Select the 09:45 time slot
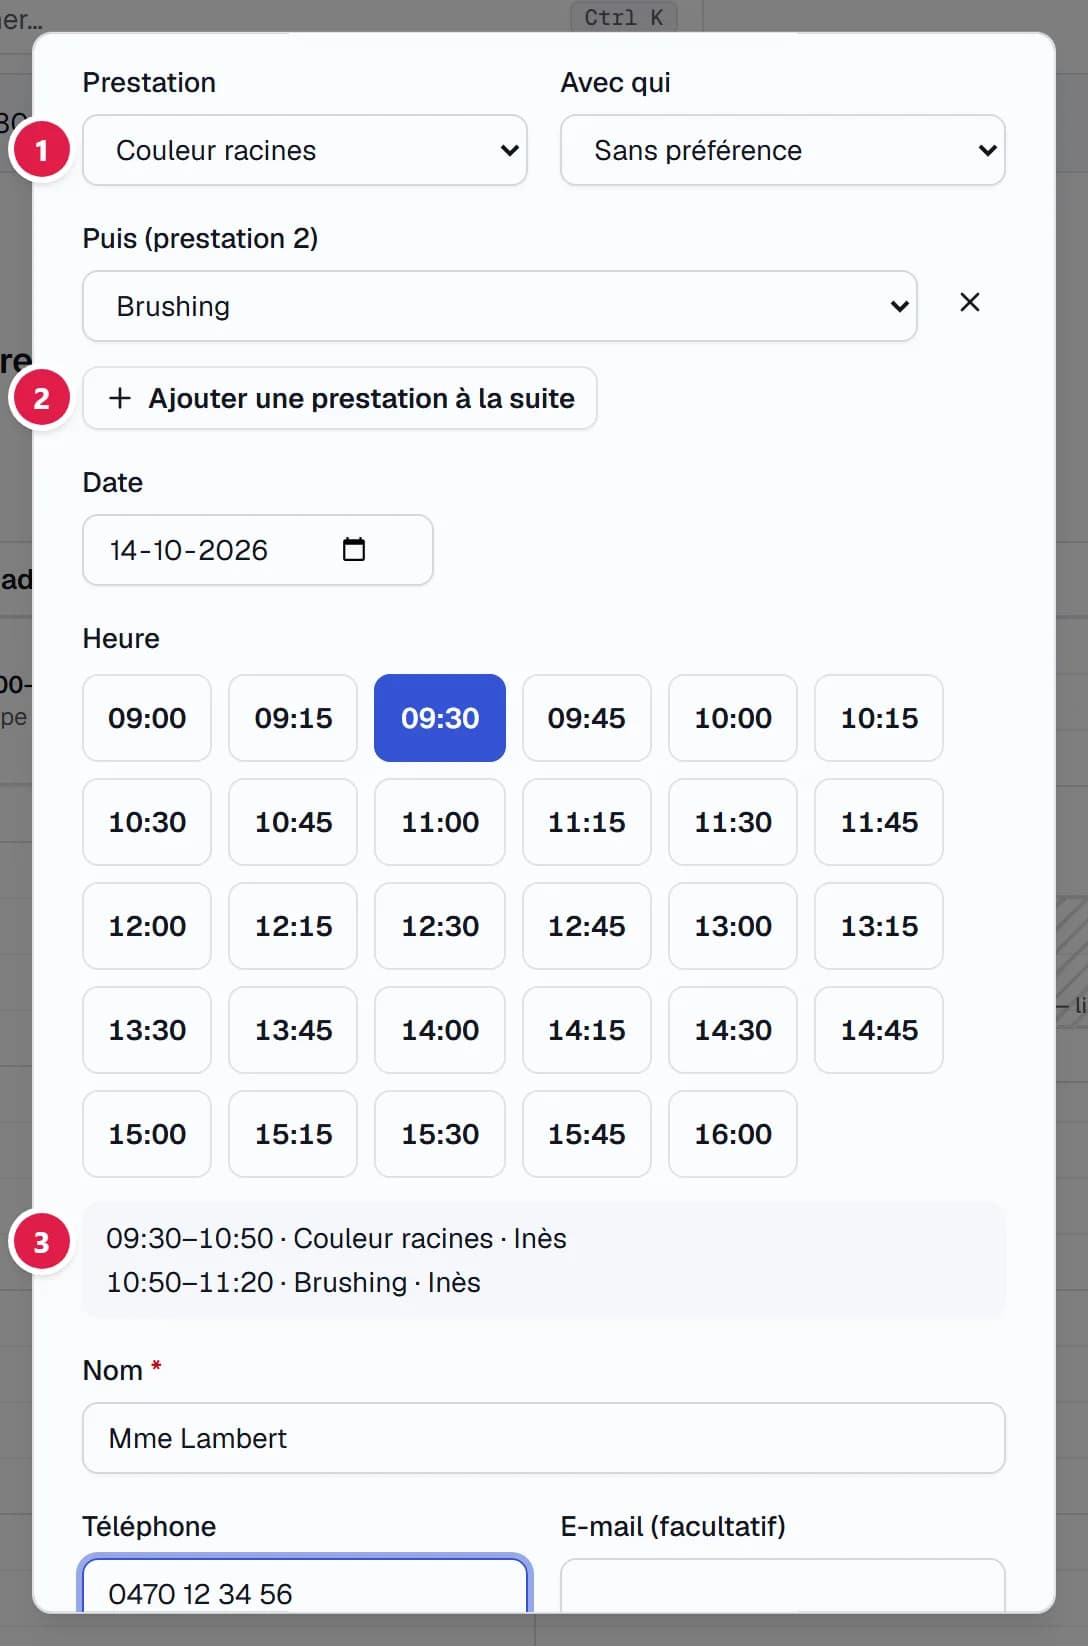1088x1646 pixels. point(587,718)
